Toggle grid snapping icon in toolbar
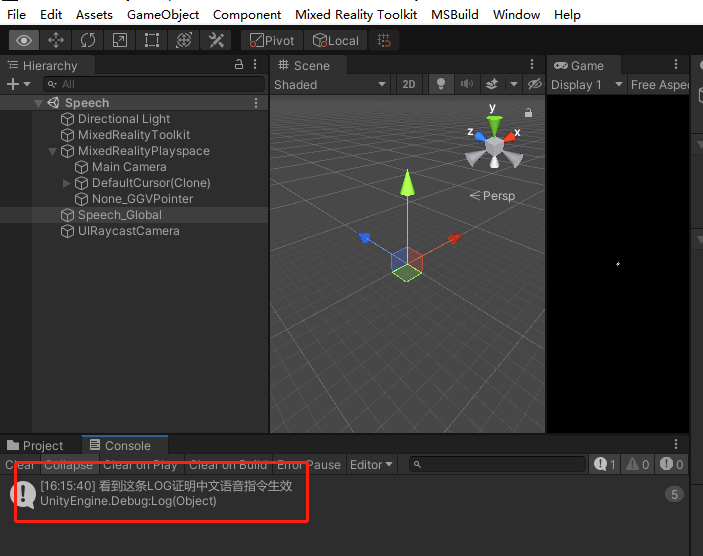Viewport: 703px width, 556px height. click(384, 40)
